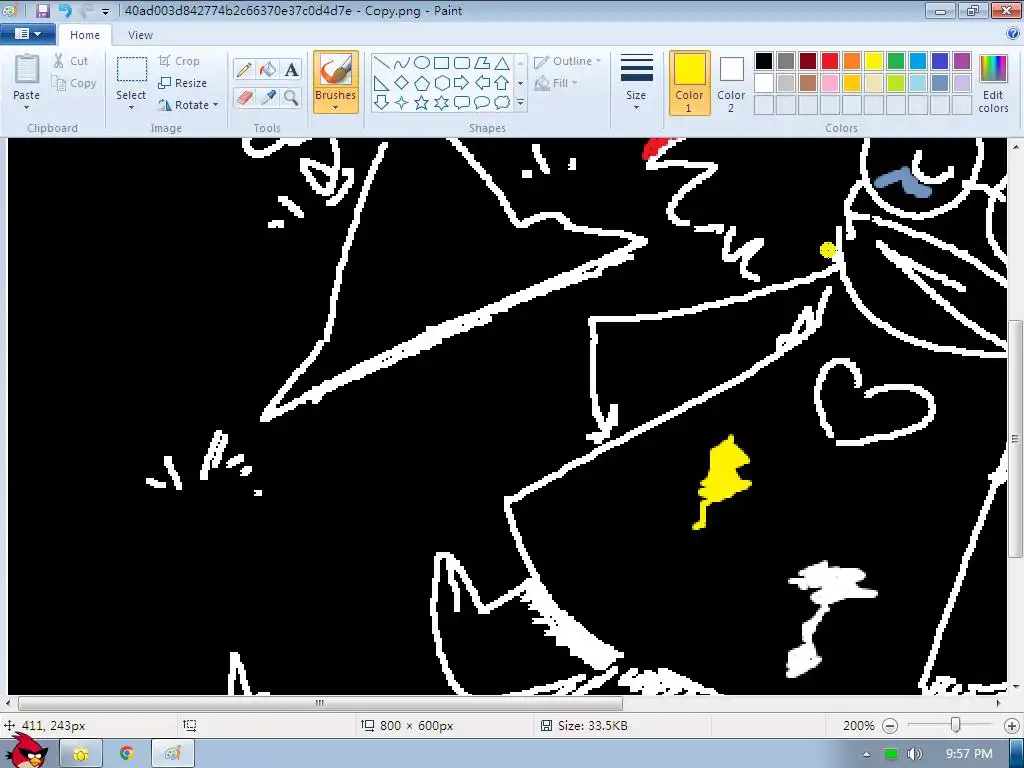This screenshot has height=768, width=1024.
Task: Click the Crop button
Action: tap(178, 61)
